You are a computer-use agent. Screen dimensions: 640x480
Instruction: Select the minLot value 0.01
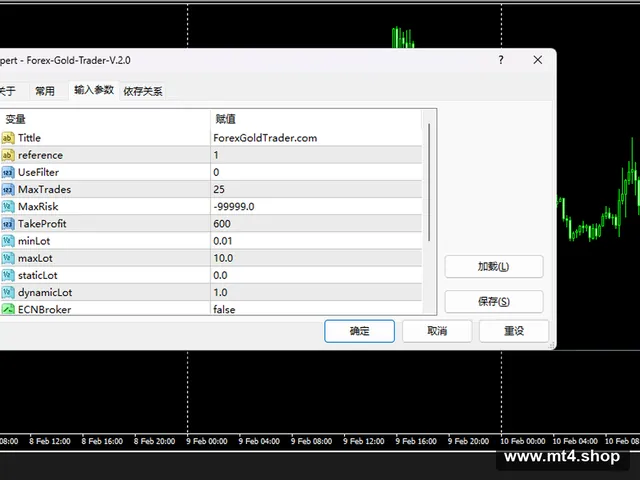coord(316,241)
